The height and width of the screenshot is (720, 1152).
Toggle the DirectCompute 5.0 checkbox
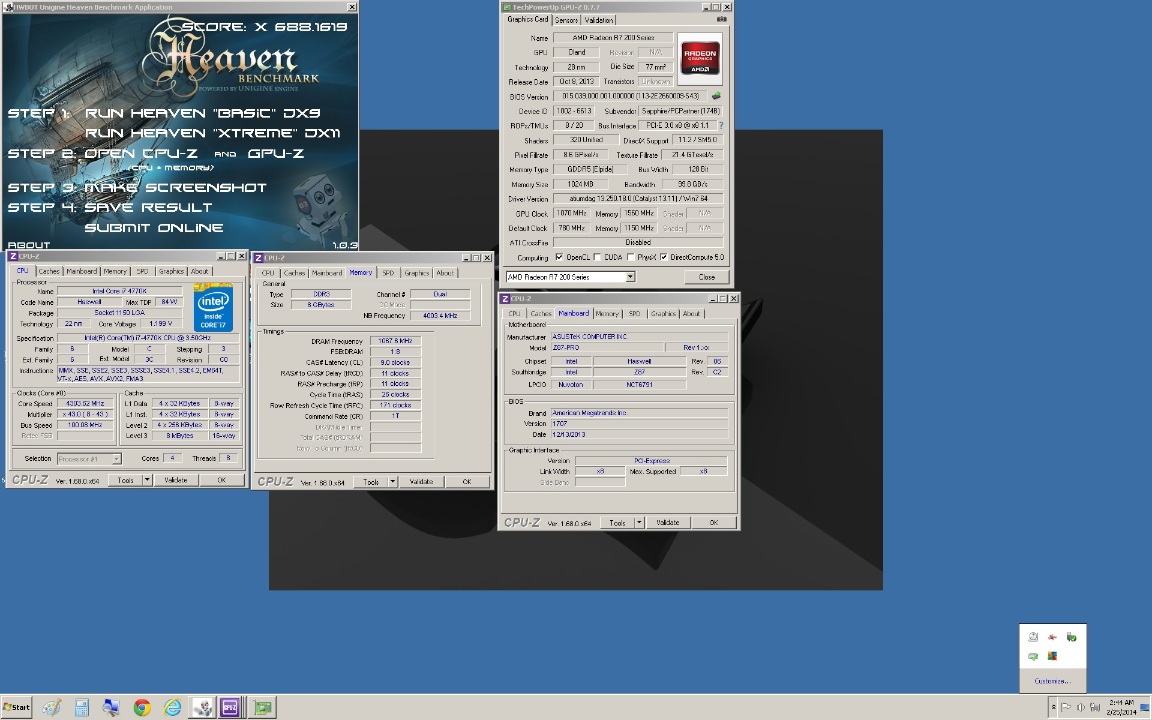point(664,257)
